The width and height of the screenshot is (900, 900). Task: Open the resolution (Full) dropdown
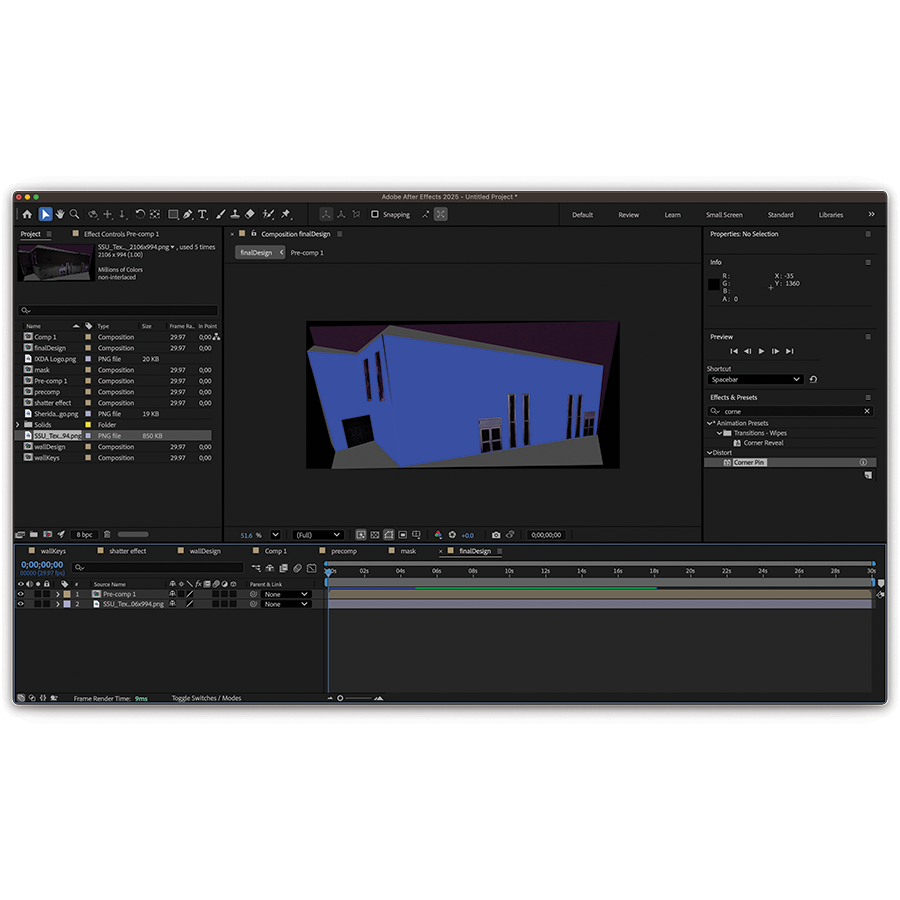click(318, 535)
